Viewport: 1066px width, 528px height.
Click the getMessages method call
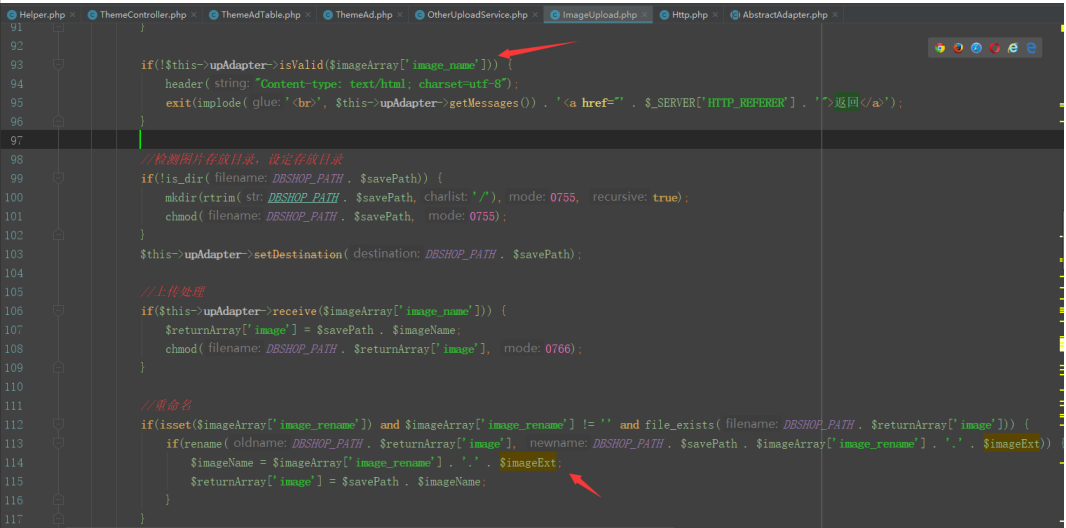click(486, 103)
